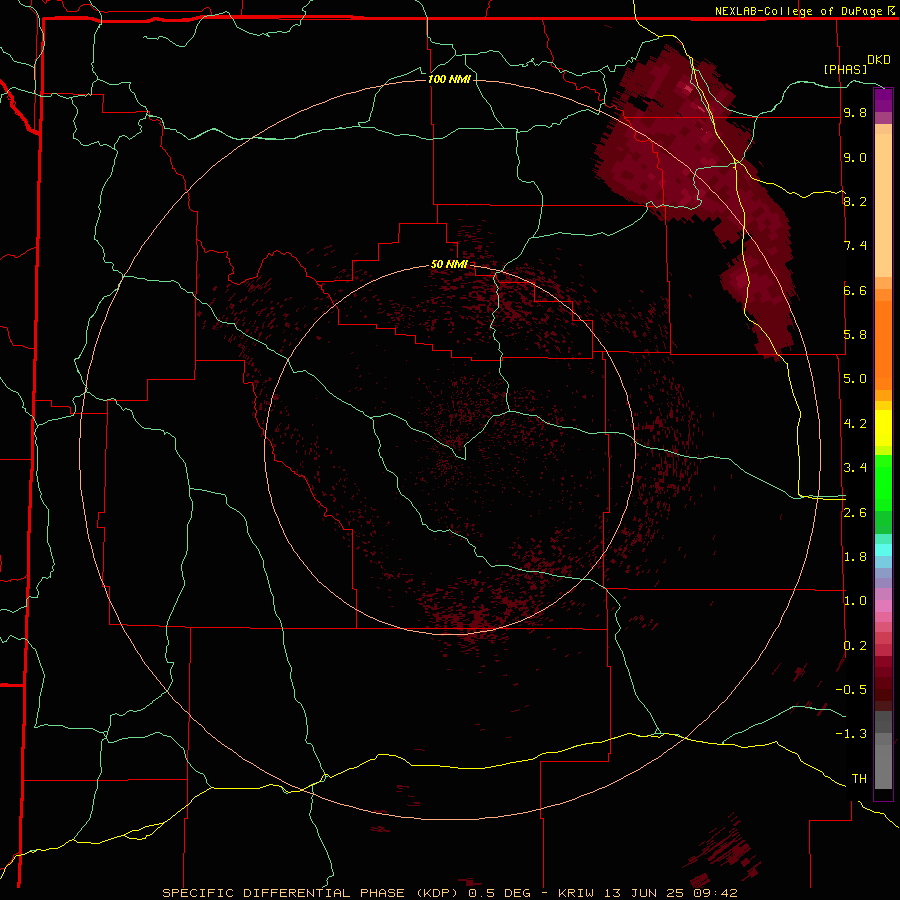The image size is (900, 900).
Task: Click the [PHAS] units label
Action: tap(845, 69)
